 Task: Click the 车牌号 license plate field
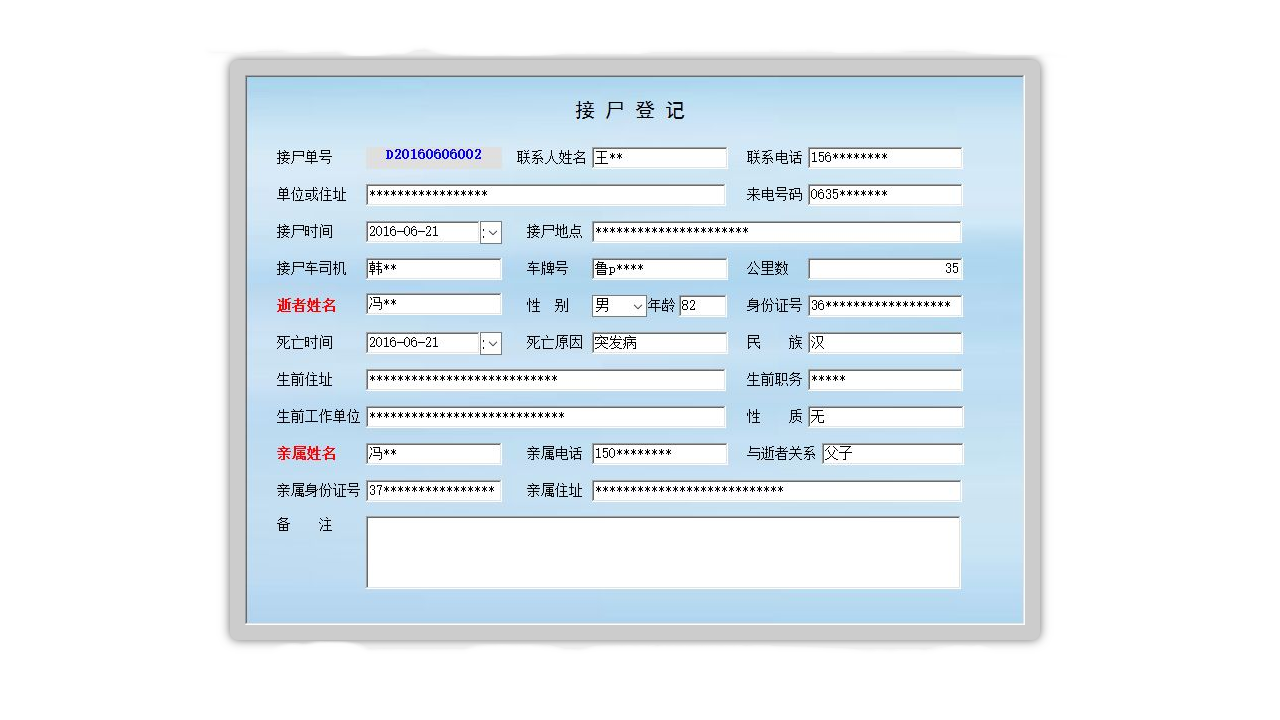[x=658, y=268]
